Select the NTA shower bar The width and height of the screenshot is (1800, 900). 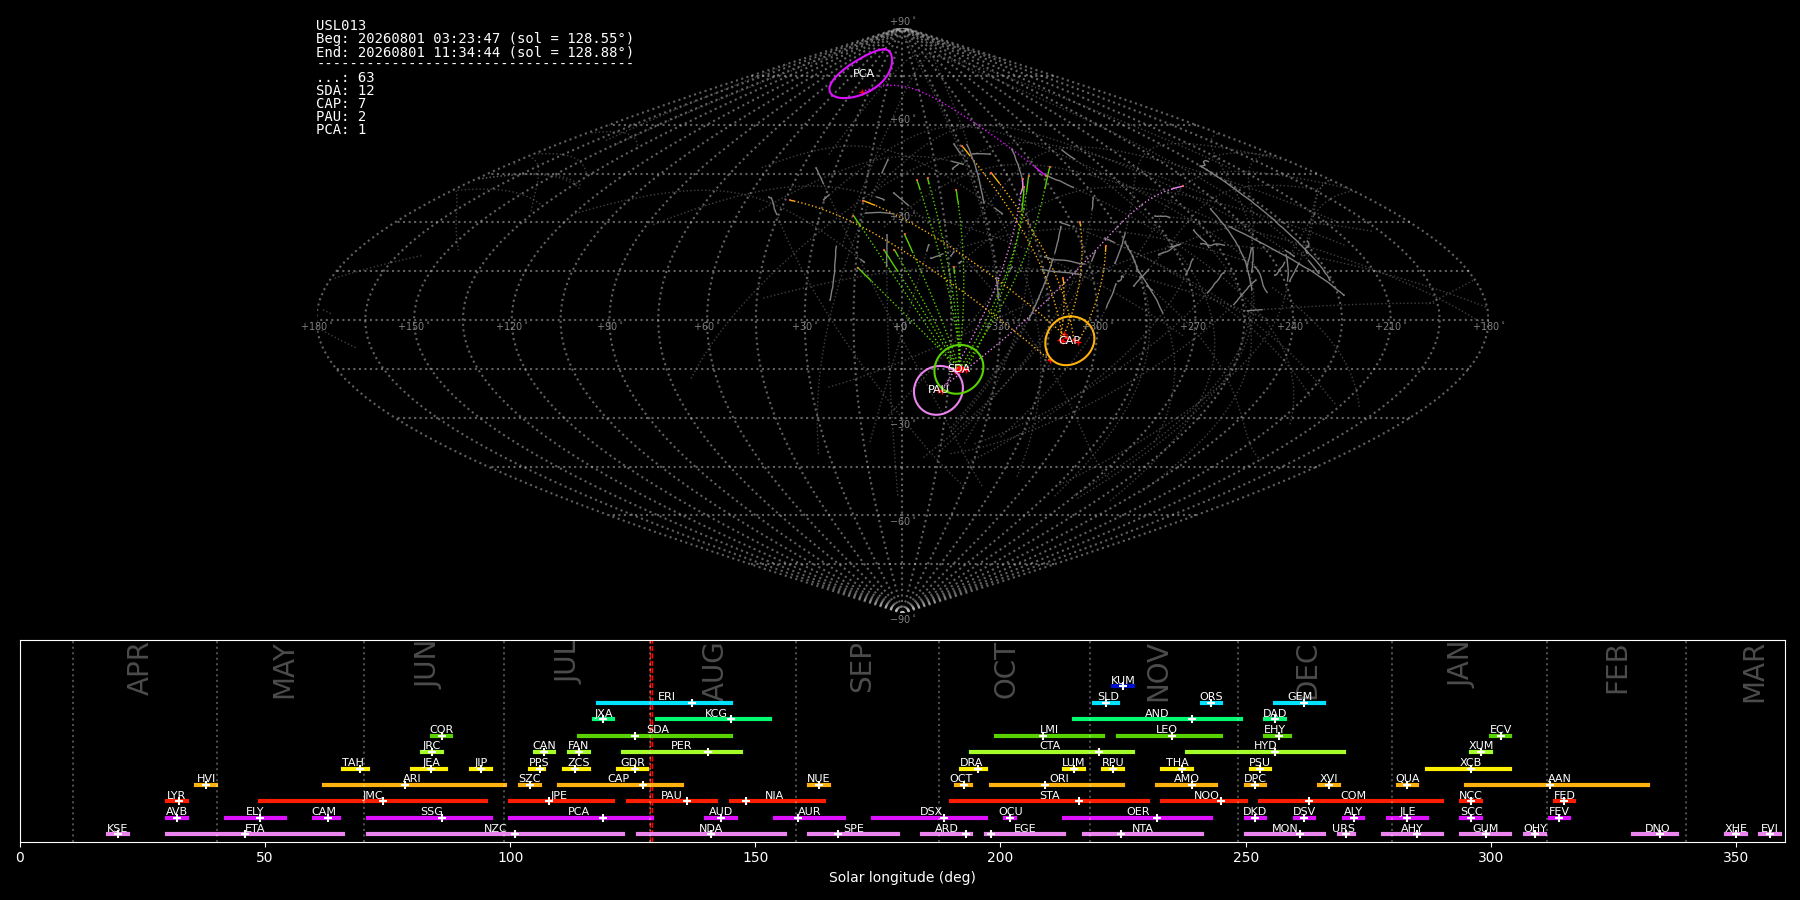(1142, 834)
